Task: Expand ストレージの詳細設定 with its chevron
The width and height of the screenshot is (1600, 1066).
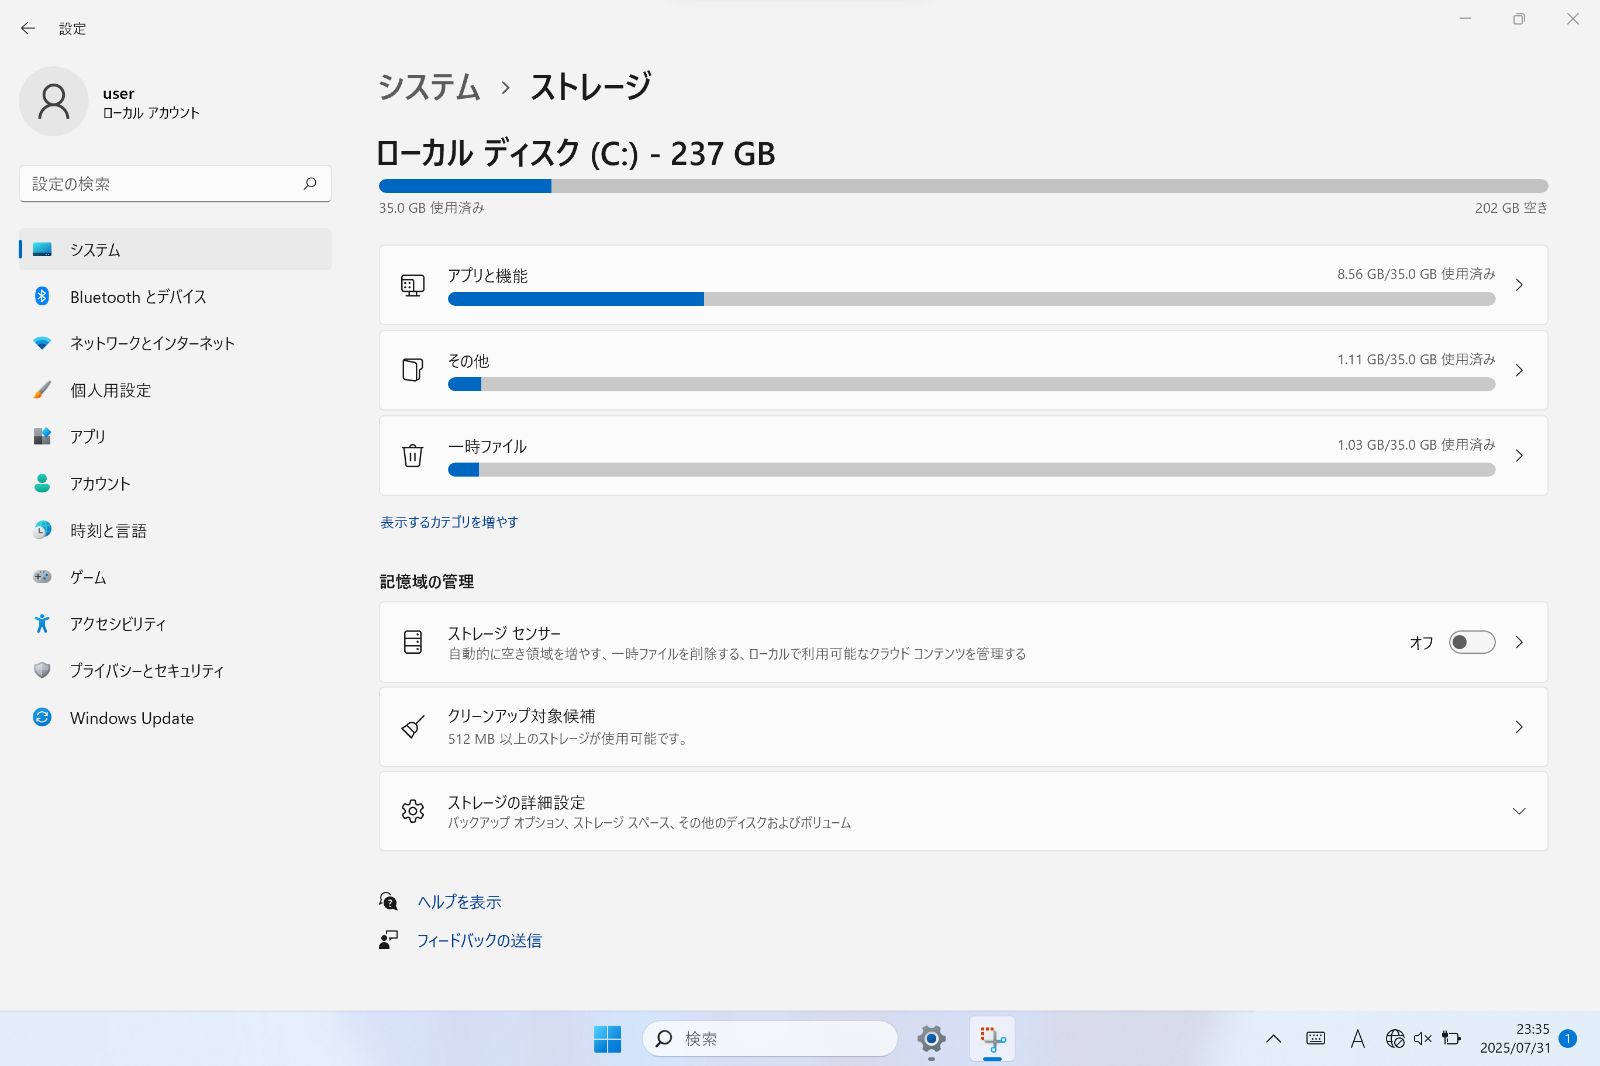Action: point(1520,811)
